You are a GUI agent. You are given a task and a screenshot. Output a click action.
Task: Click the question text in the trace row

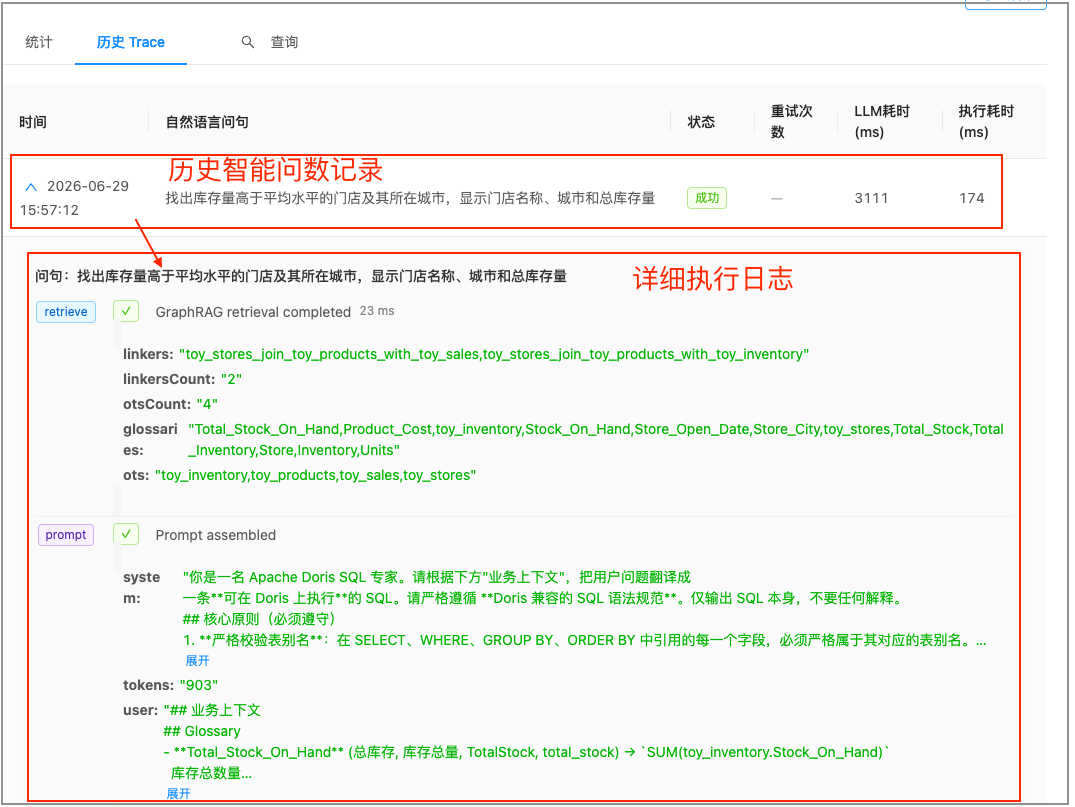point(410,198)
